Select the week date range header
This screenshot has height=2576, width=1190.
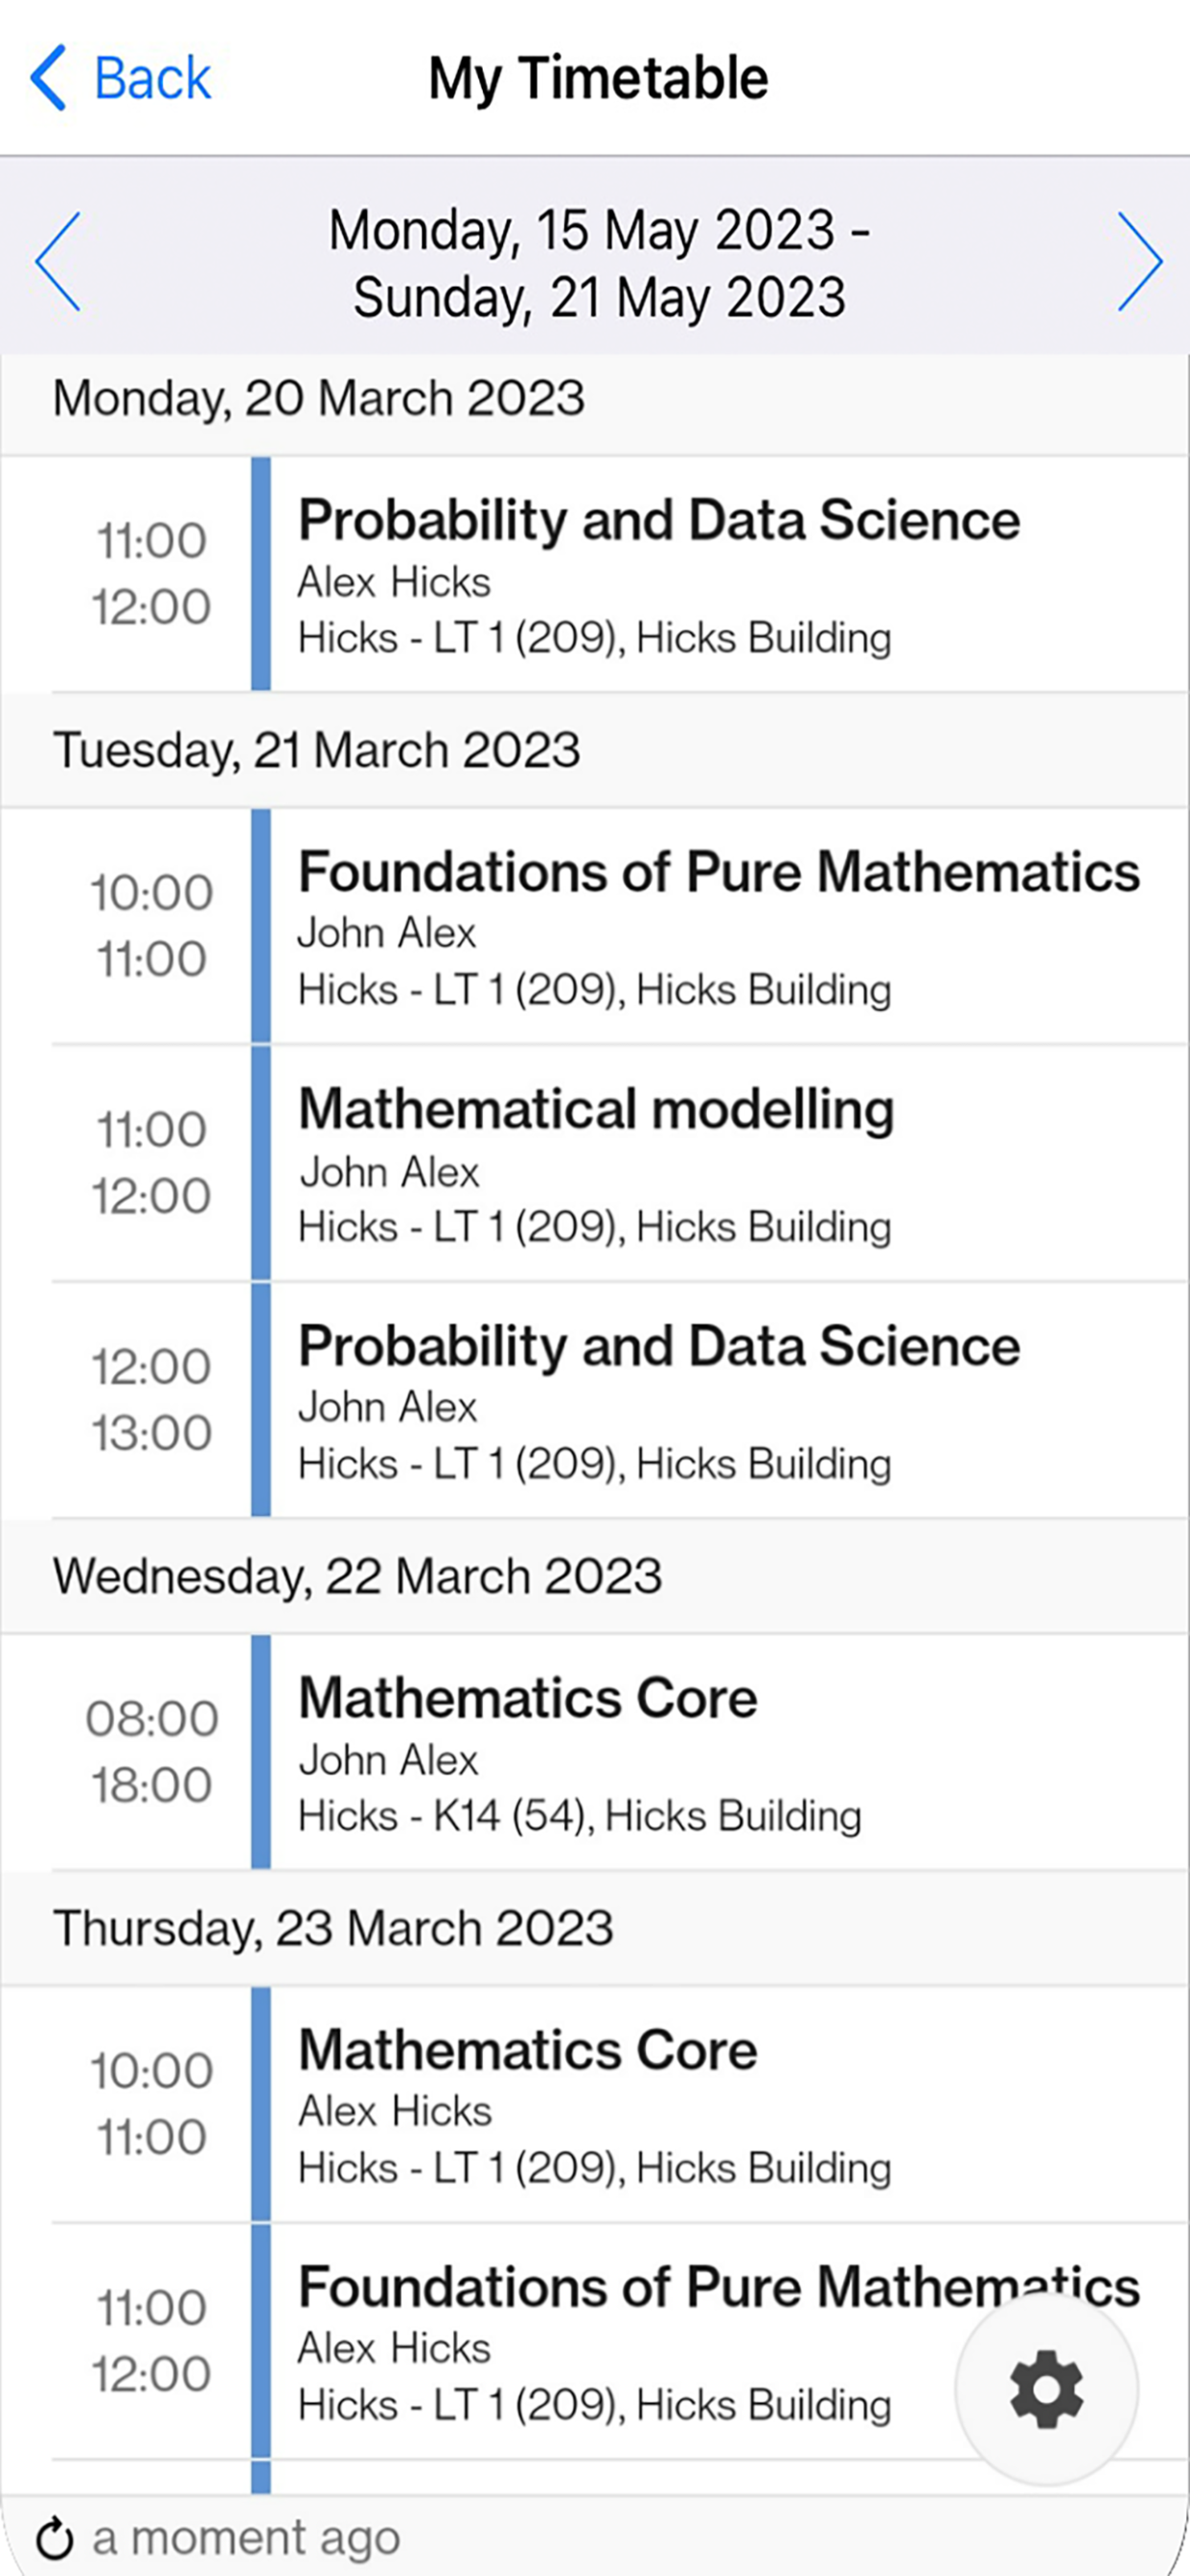pos(599,263)
